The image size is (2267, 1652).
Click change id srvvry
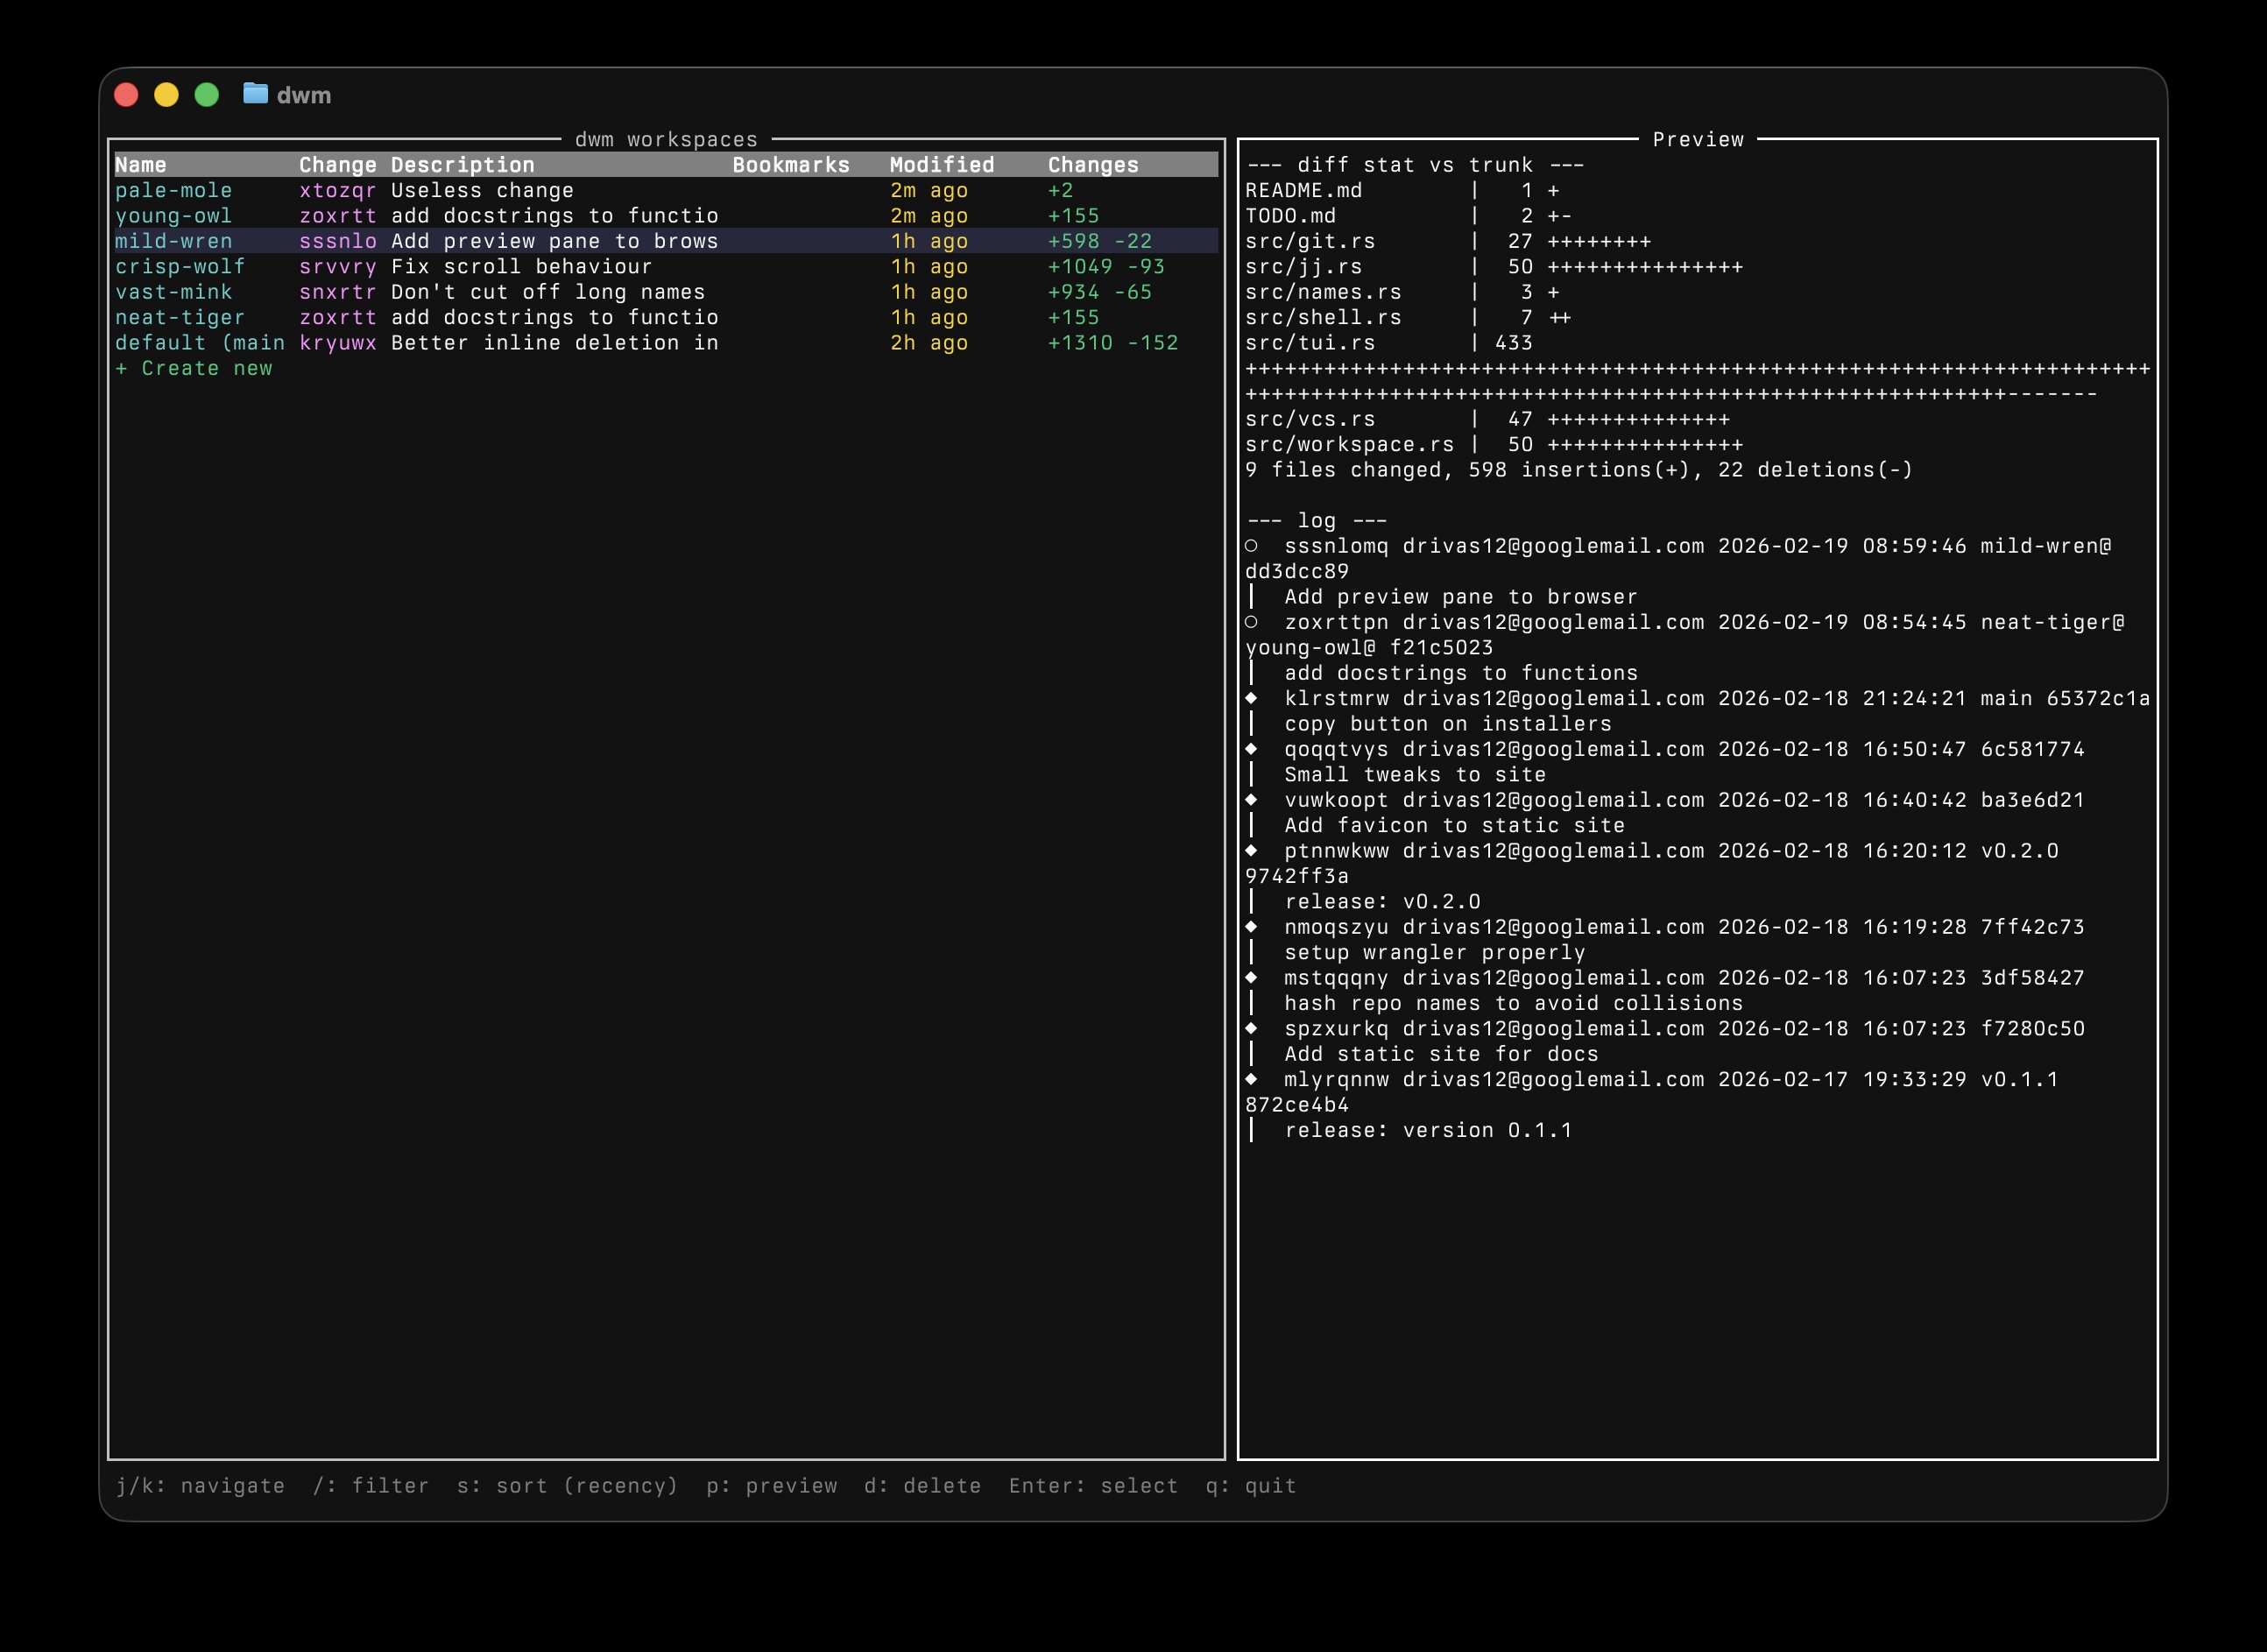(x=338, y=267)
